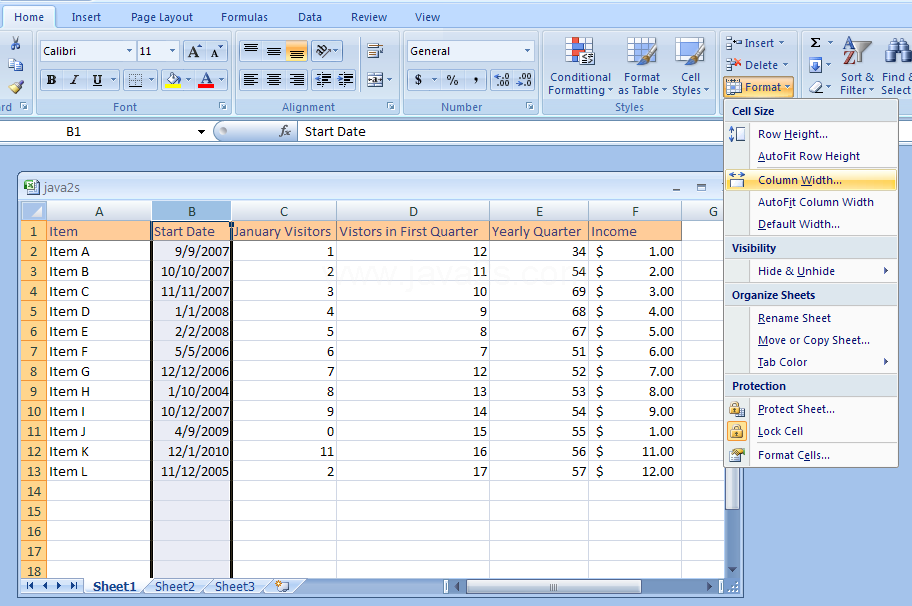Image resolution: width=912 pixels, height=606 pixels.
Task: Click the Copy icon in Clipboard group
Action: pyautogui.click(x=16, y=65)
